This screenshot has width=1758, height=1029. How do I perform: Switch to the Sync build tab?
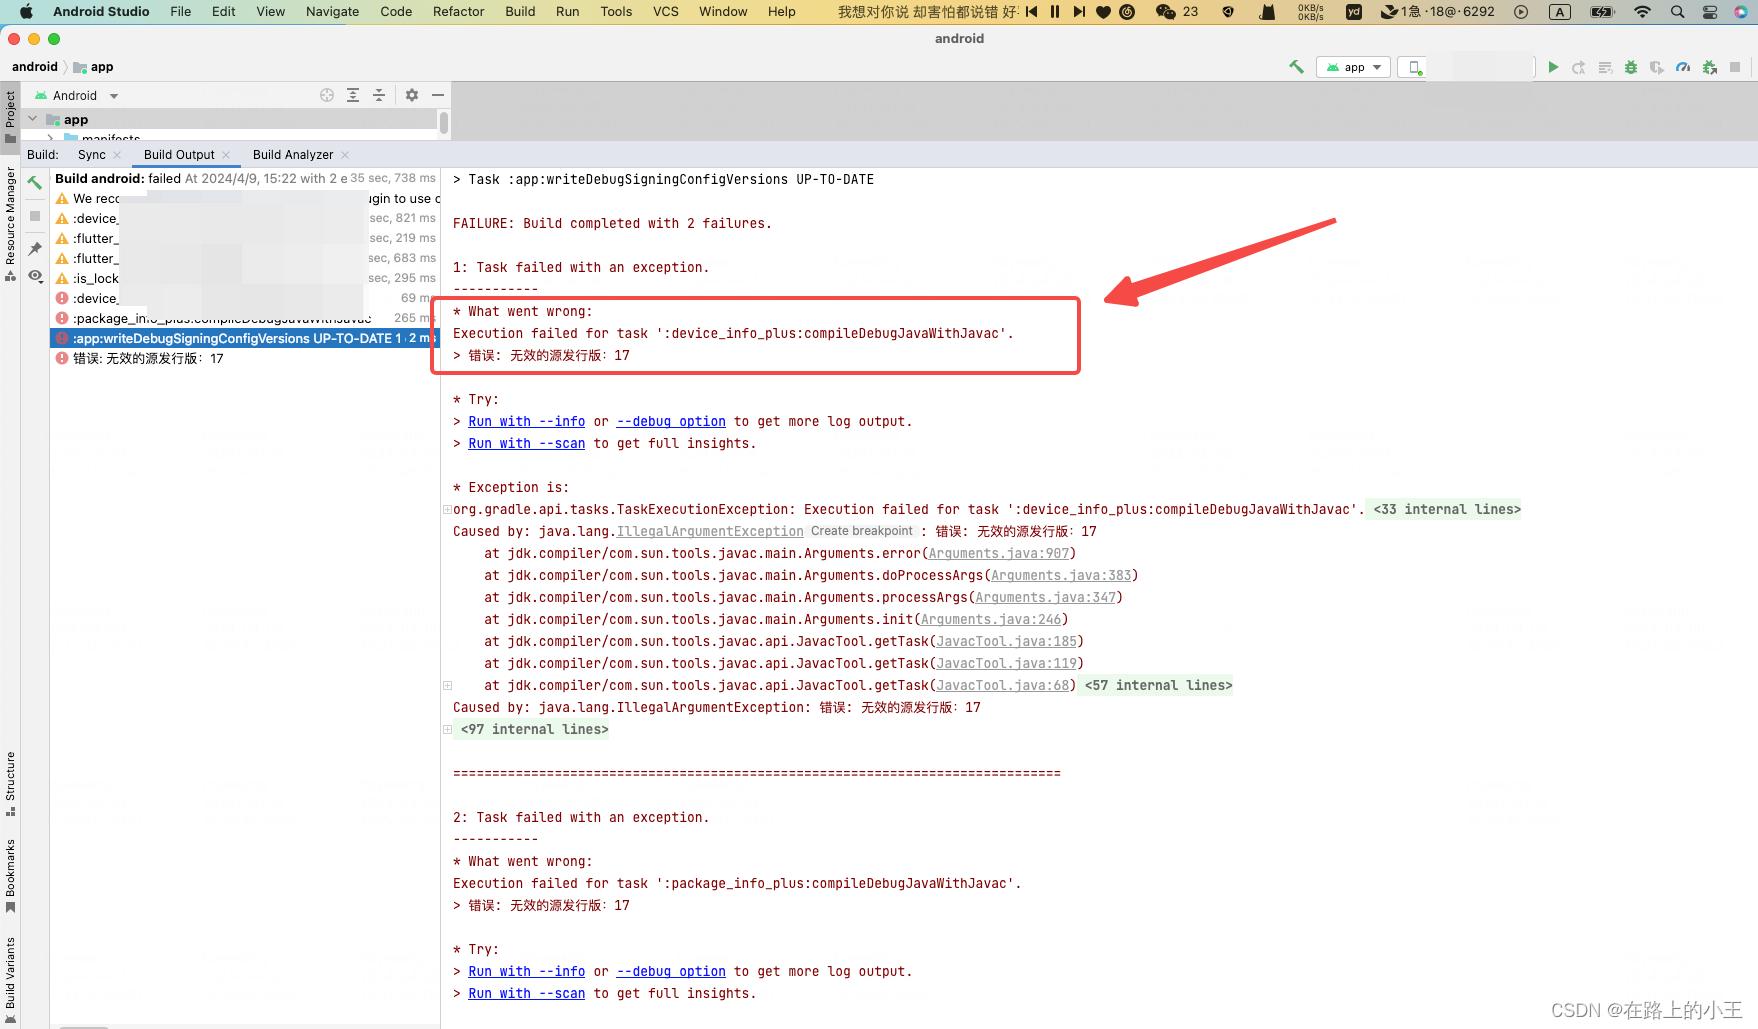click(91, 155)
